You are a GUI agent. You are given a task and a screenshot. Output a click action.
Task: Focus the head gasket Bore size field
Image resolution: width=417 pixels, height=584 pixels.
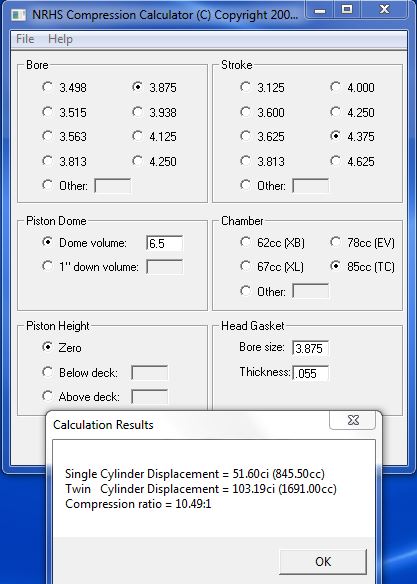pos(311,348)
